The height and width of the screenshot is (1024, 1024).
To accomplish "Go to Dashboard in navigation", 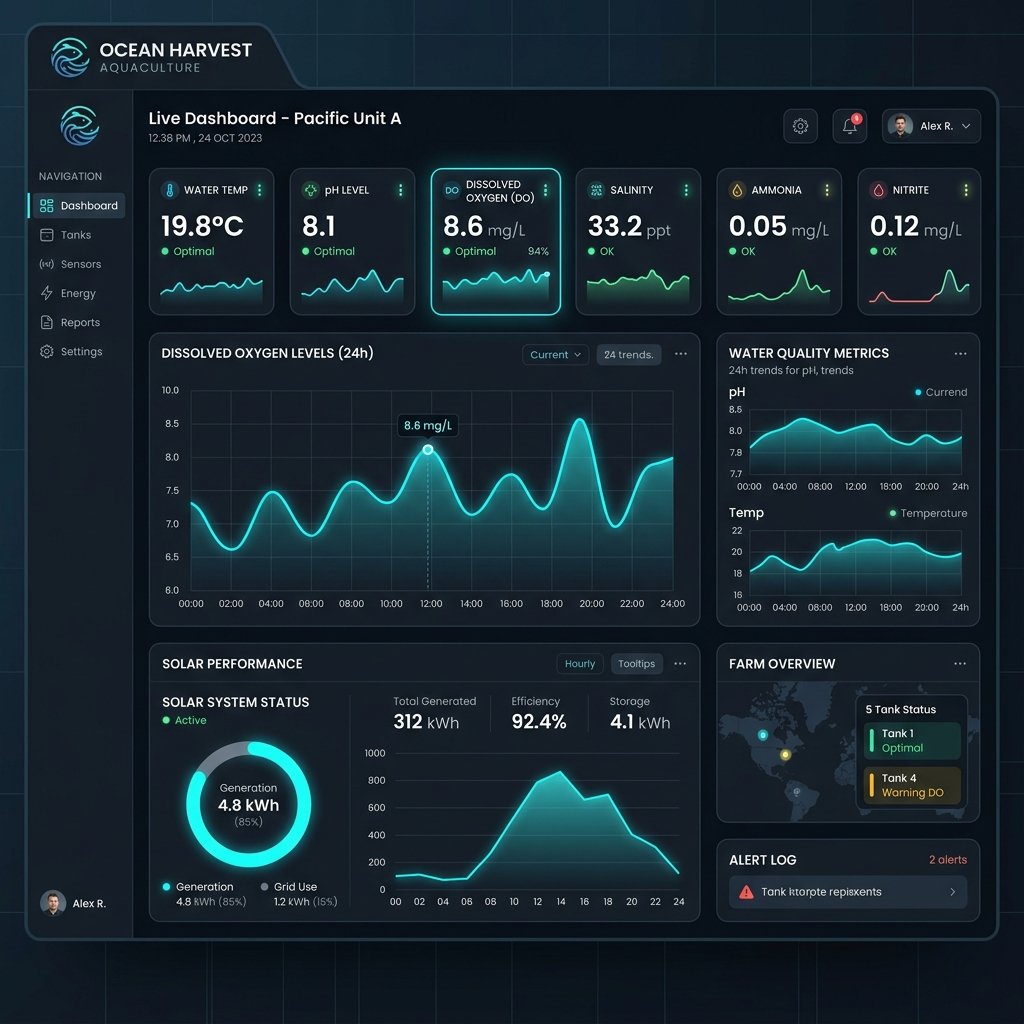I will coord(77,206).
